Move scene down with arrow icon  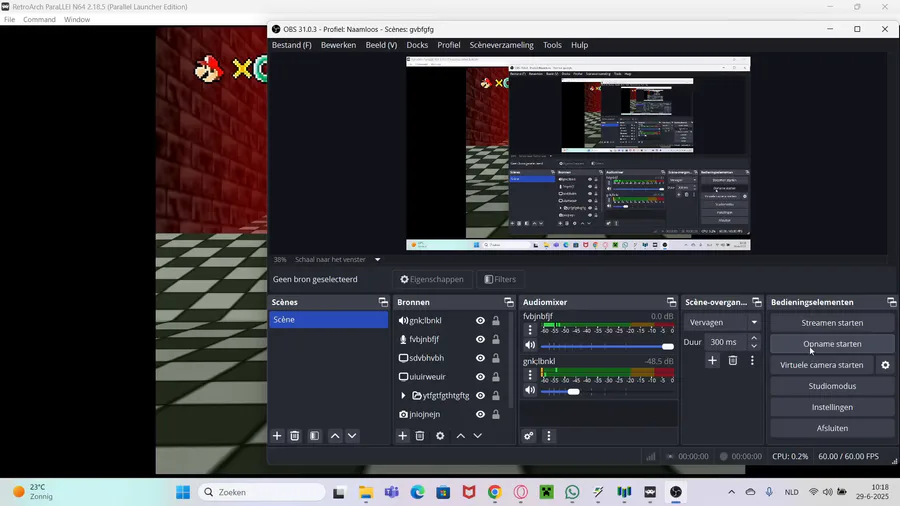tap(352, 436)
